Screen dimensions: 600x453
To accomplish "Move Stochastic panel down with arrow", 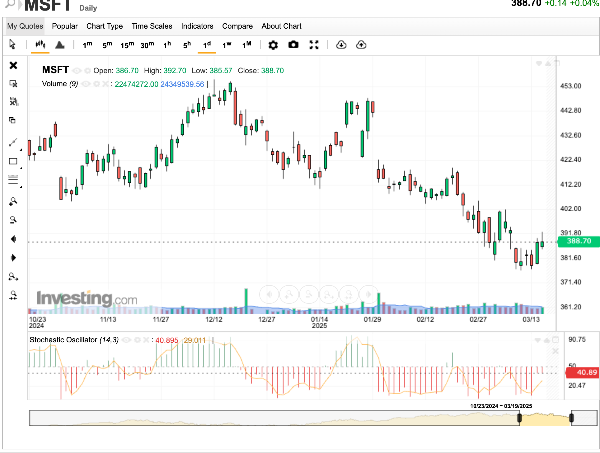I will point(538,340).
